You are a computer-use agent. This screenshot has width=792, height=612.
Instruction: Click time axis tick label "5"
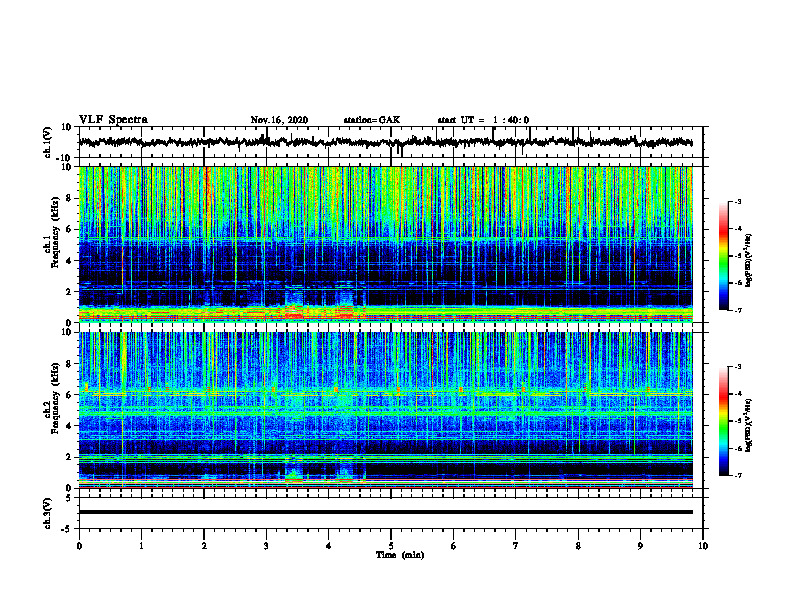pyautogui.click(x=391, y=546)
